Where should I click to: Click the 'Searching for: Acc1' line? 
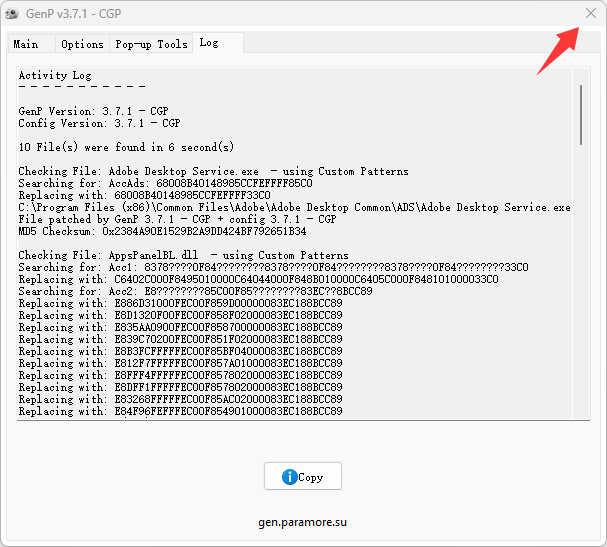273,267
